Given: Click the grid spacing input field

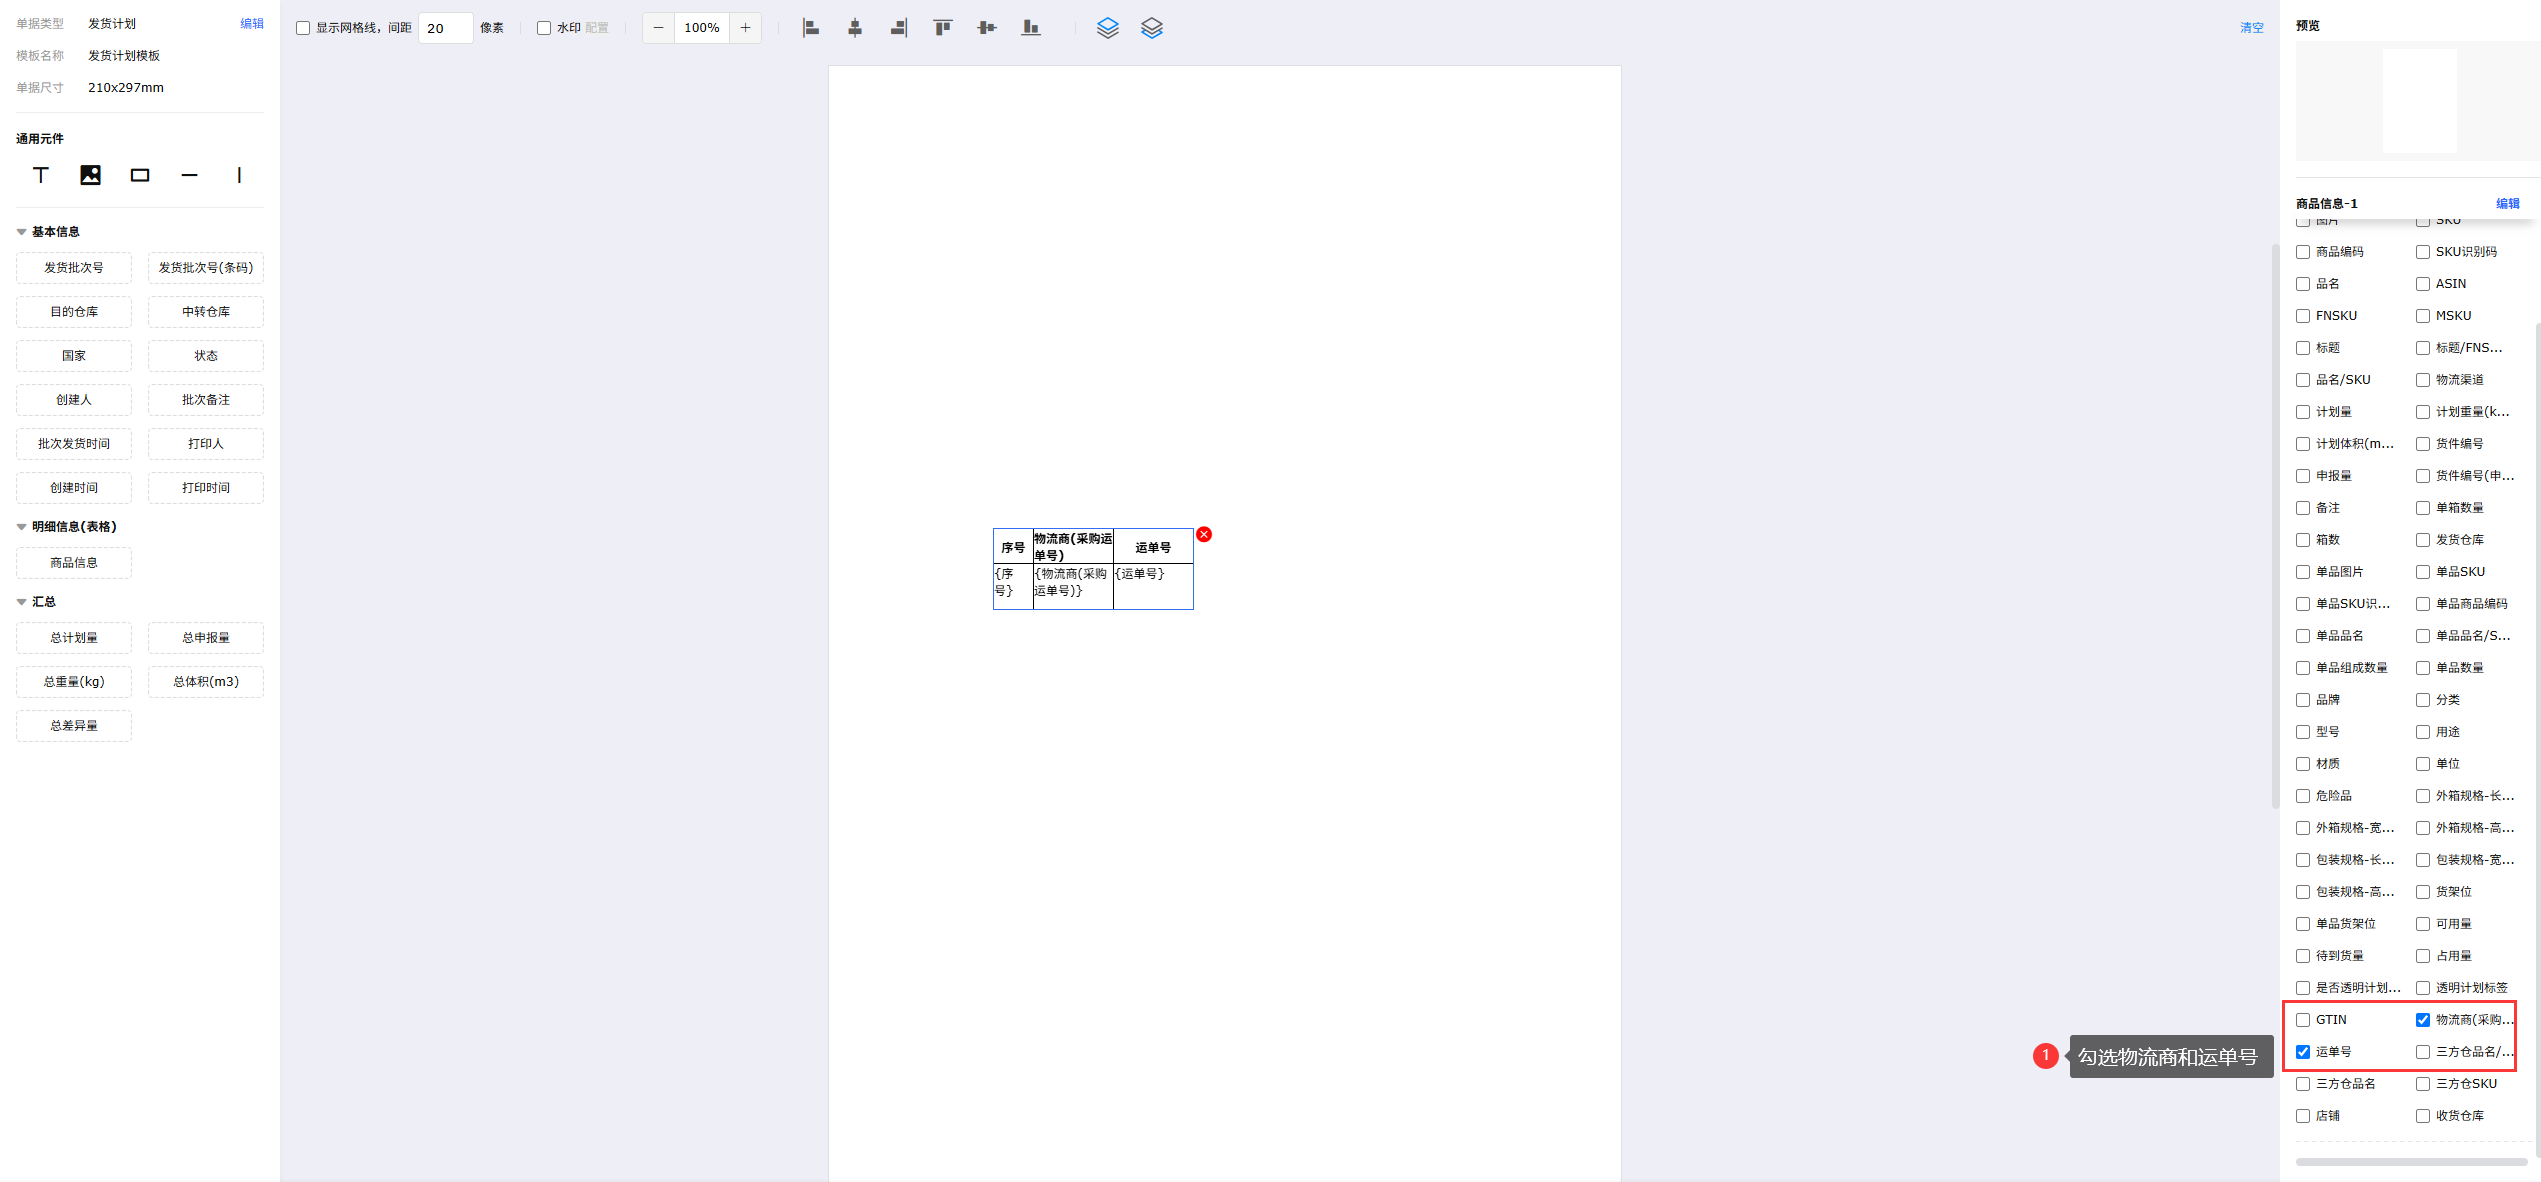Looking at the screenshot, I should 445,28.
